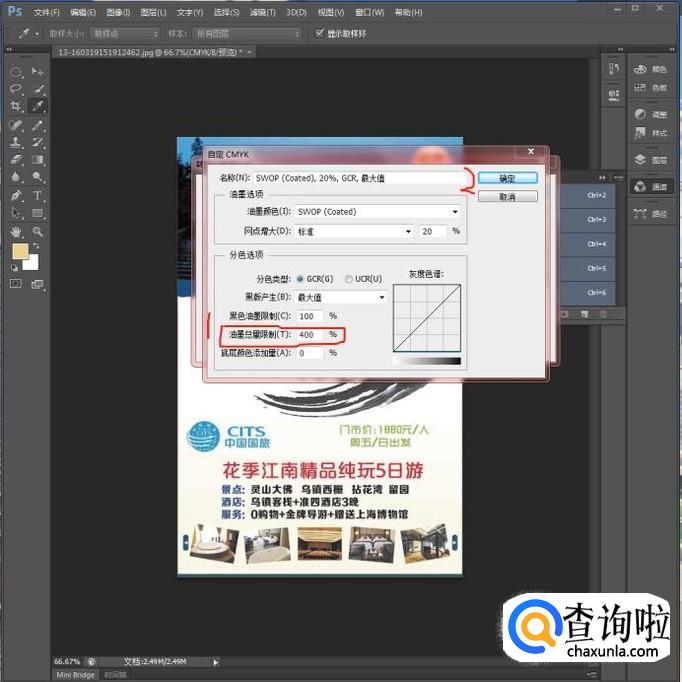The height and width of the screenshot is (682, 682).
Task: Open the 图像(I) menu
Action: coord(118,12)
